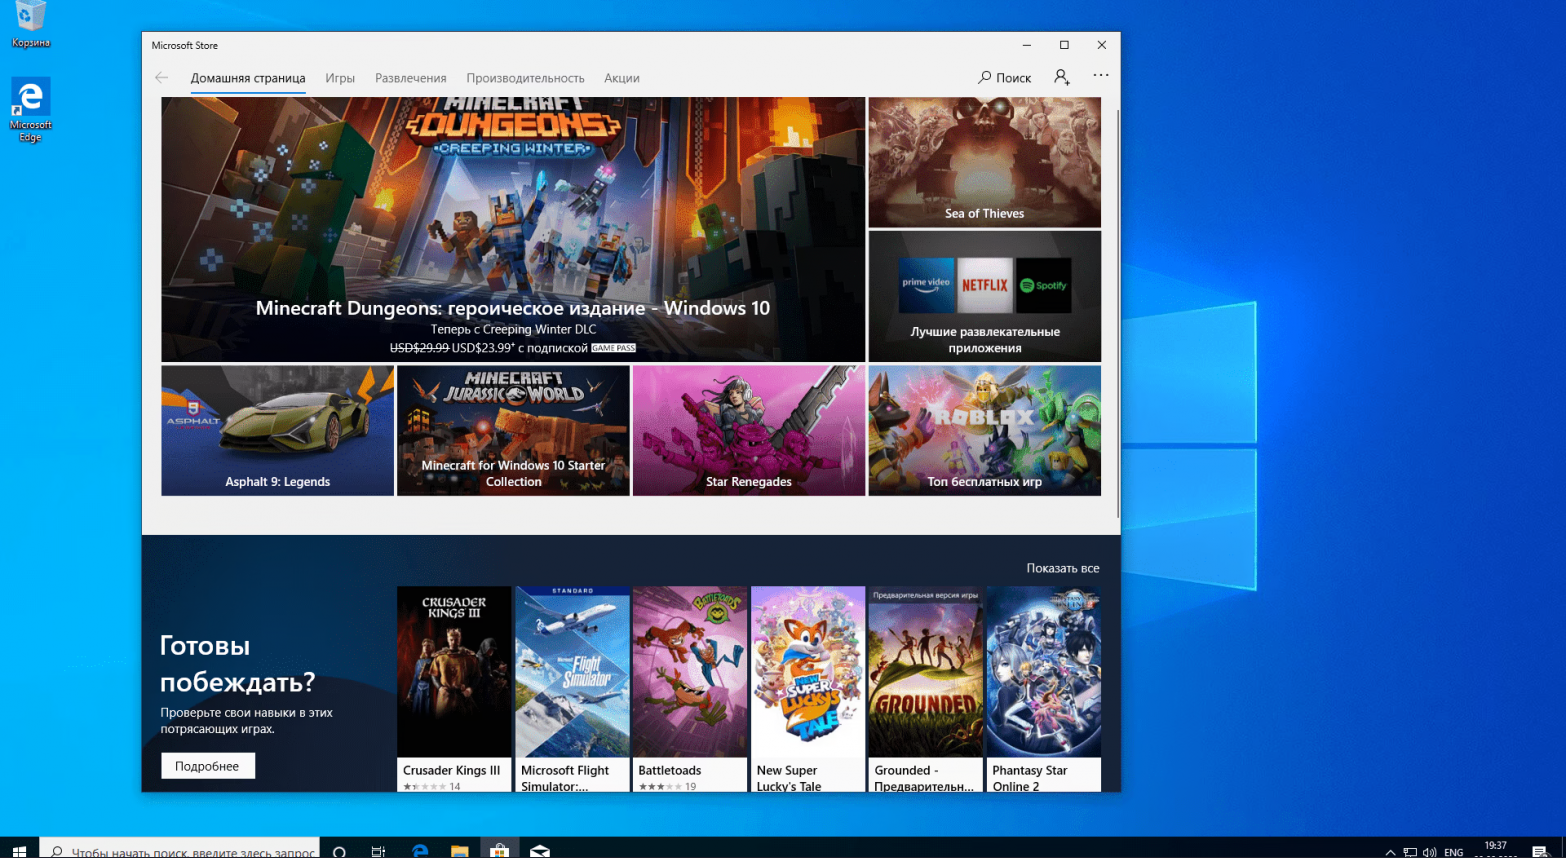
Task: Open the three-dots more menu
Action: (1101, 76)
